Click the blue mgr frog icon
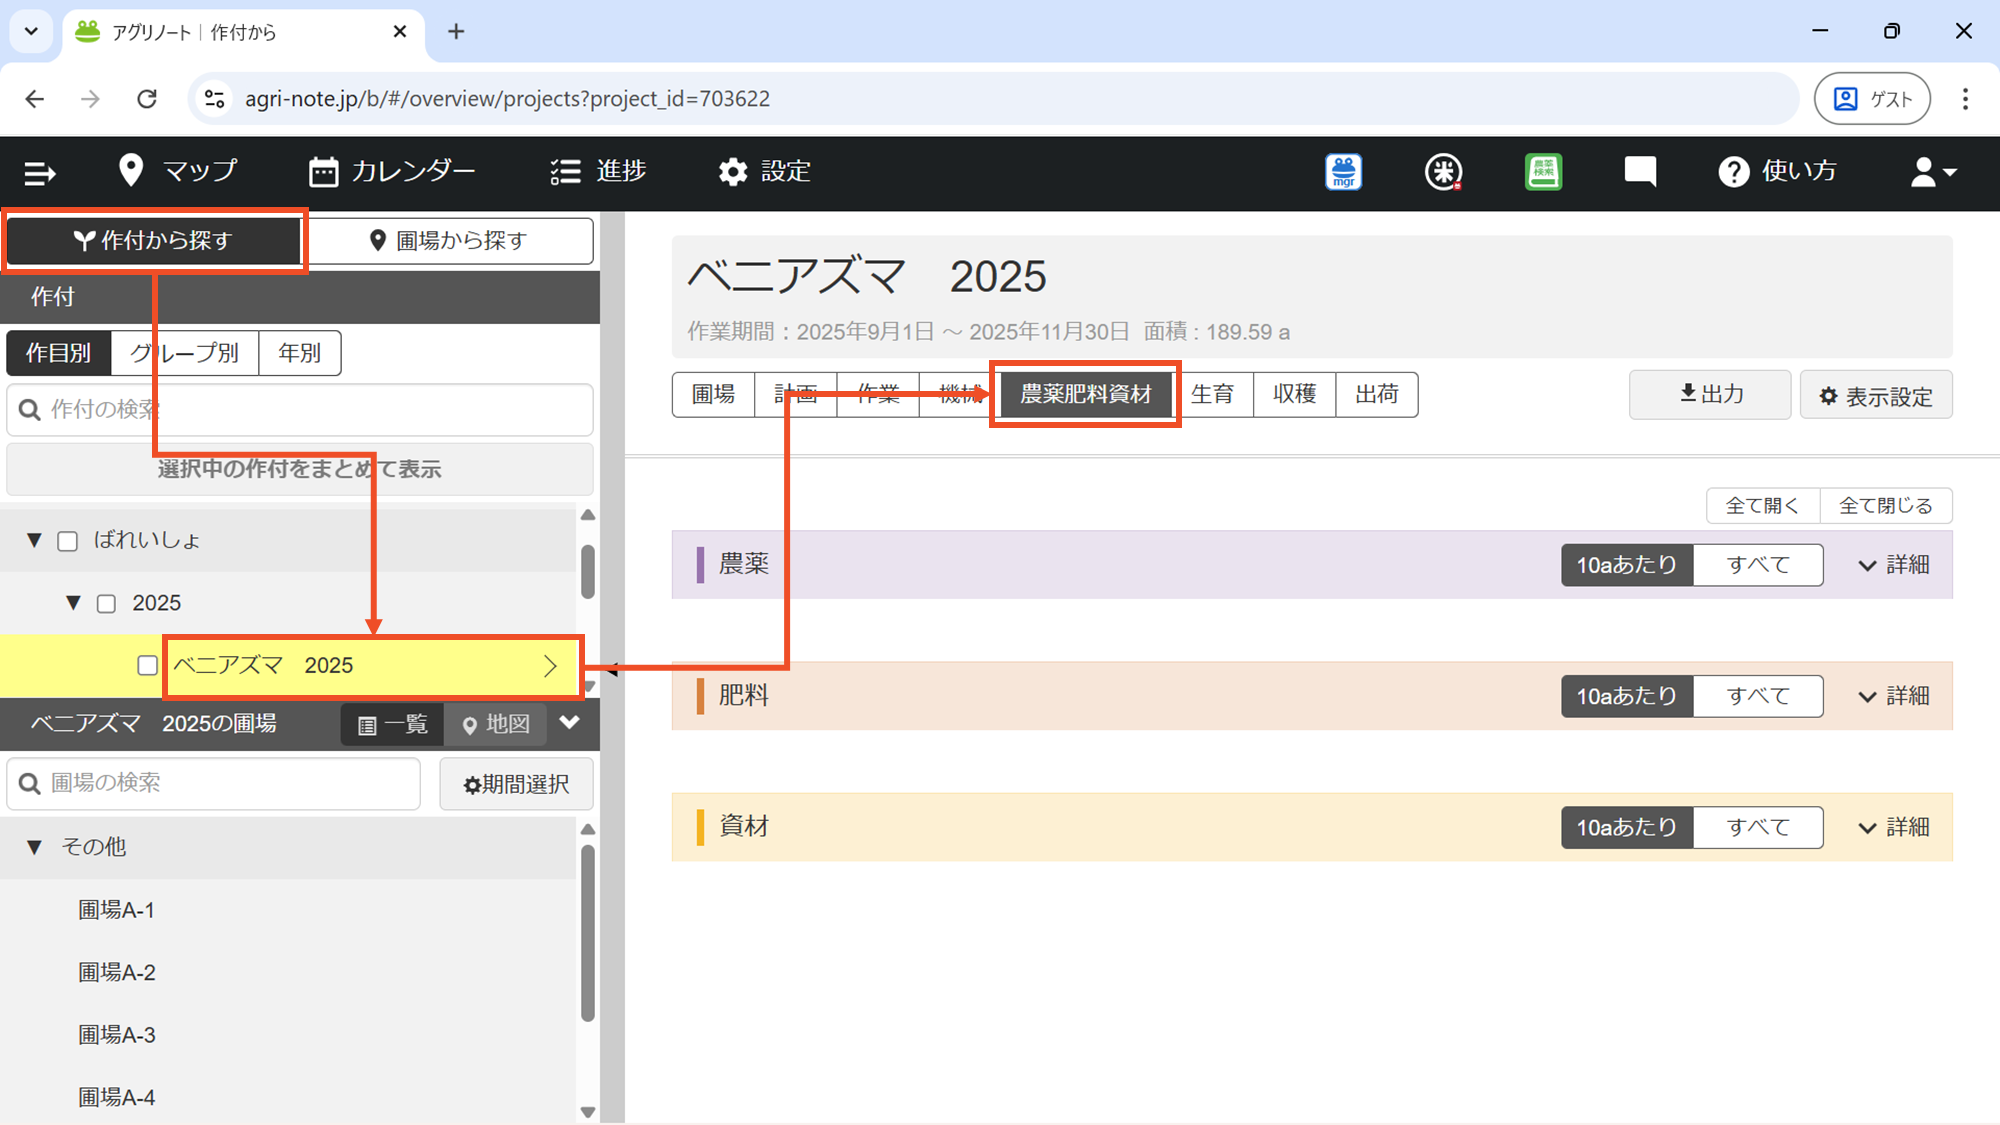2000x1125 pixels. (x=1343, y=172)
